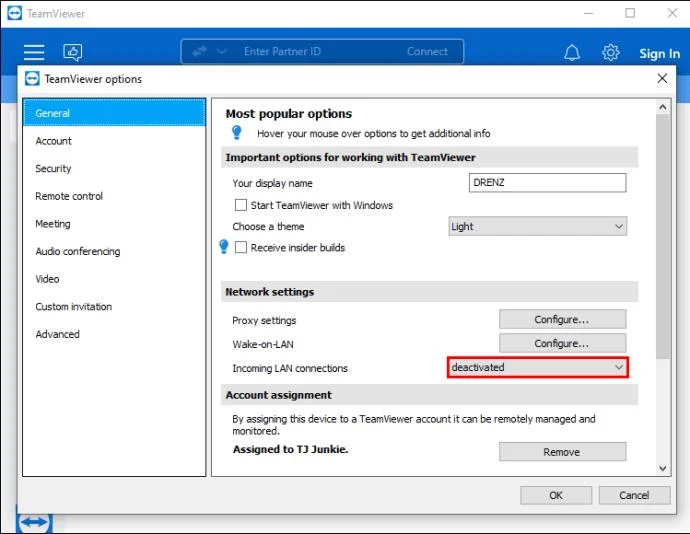Click the feedback thumbs-up icon

[x=73, y=52]
